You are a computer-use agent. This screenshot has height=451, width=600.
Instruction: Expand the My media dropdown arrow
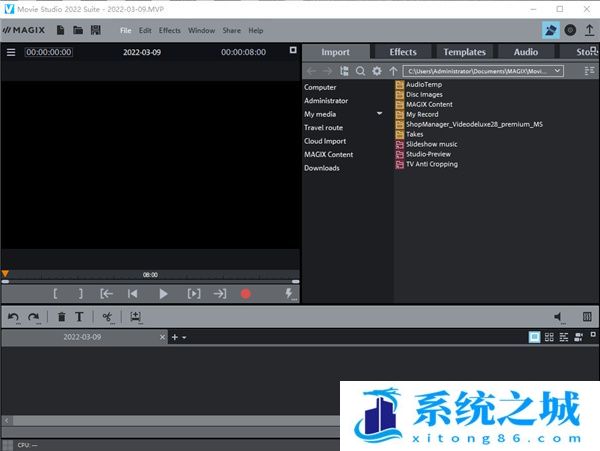[379, 113]
